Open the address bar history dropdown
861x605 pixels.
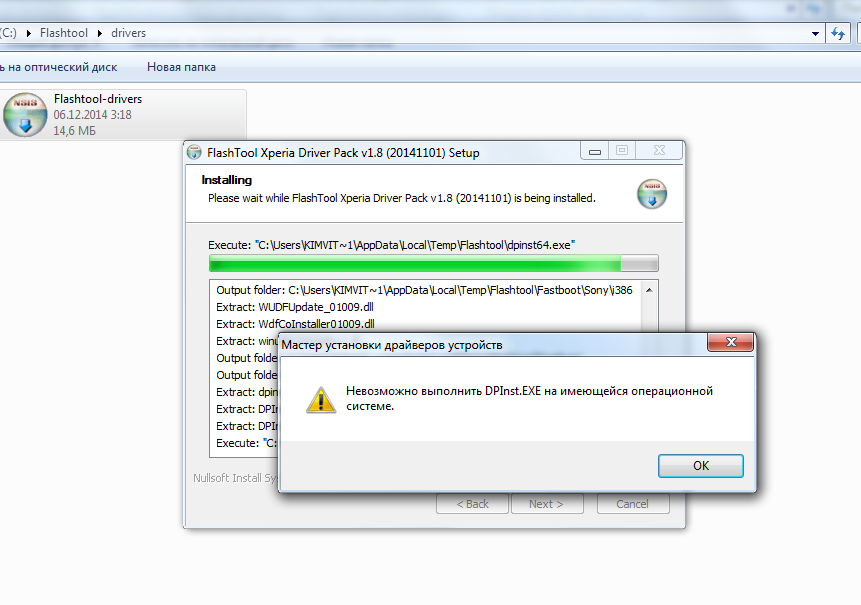click(815, 33)
